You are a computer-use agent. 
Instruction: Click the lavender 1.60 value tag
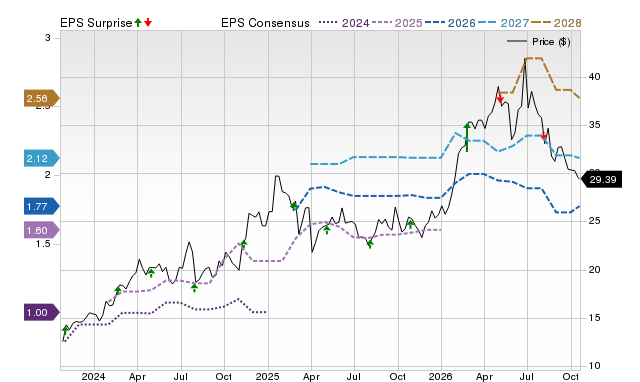[x=42, y=230]
